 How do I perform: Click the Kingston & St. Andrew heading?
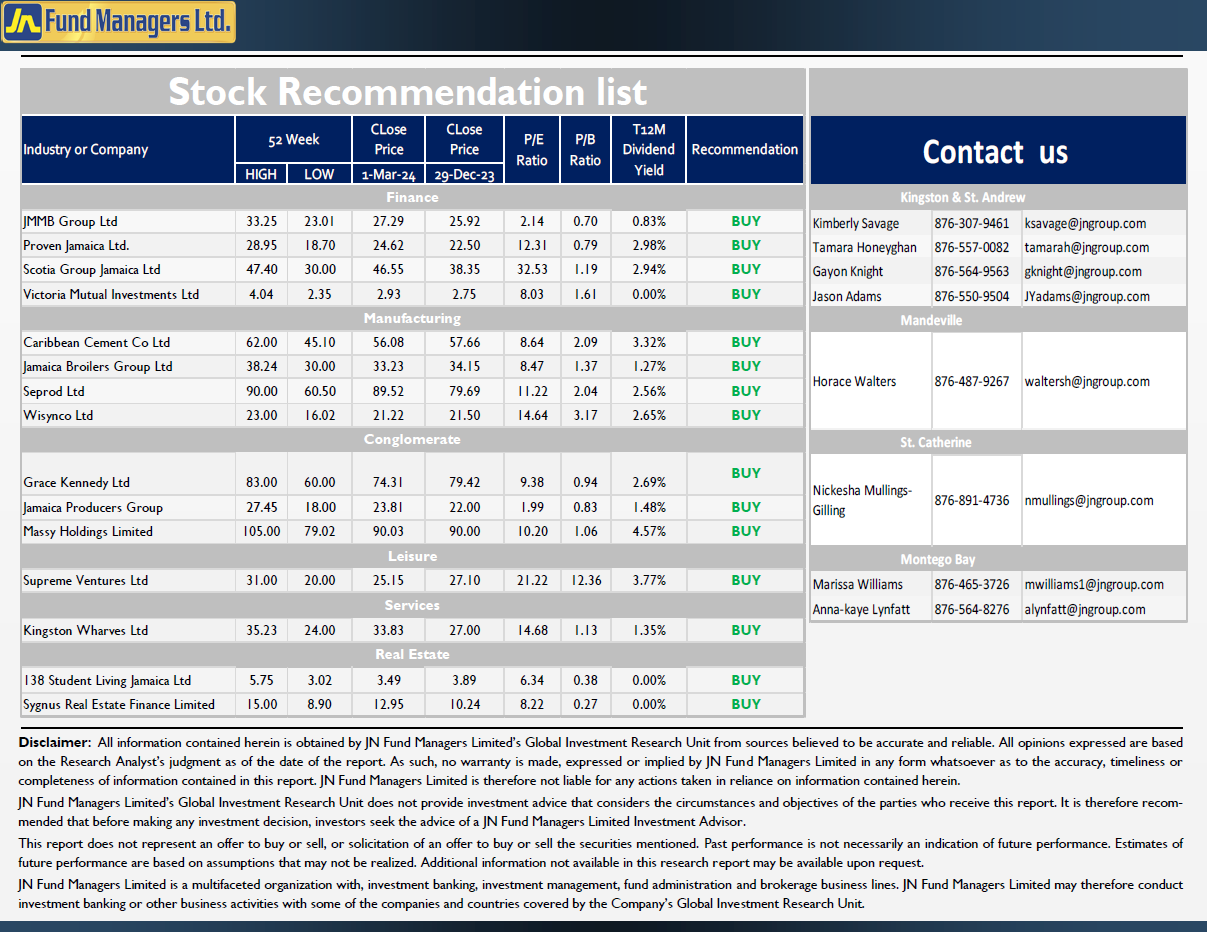(x=963, y=198)
